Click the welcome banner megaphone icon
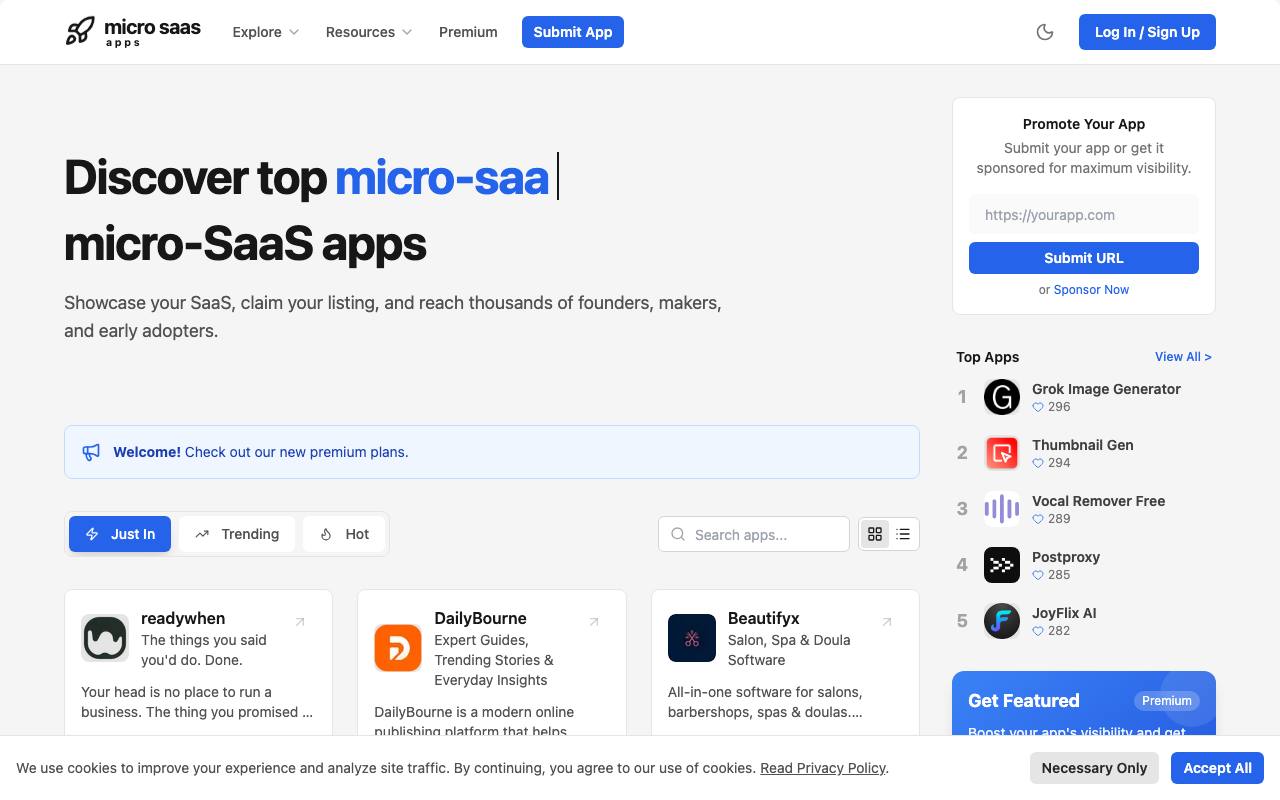The width and height of the screenshot is (1280, 800). click(x=91, y=452)
